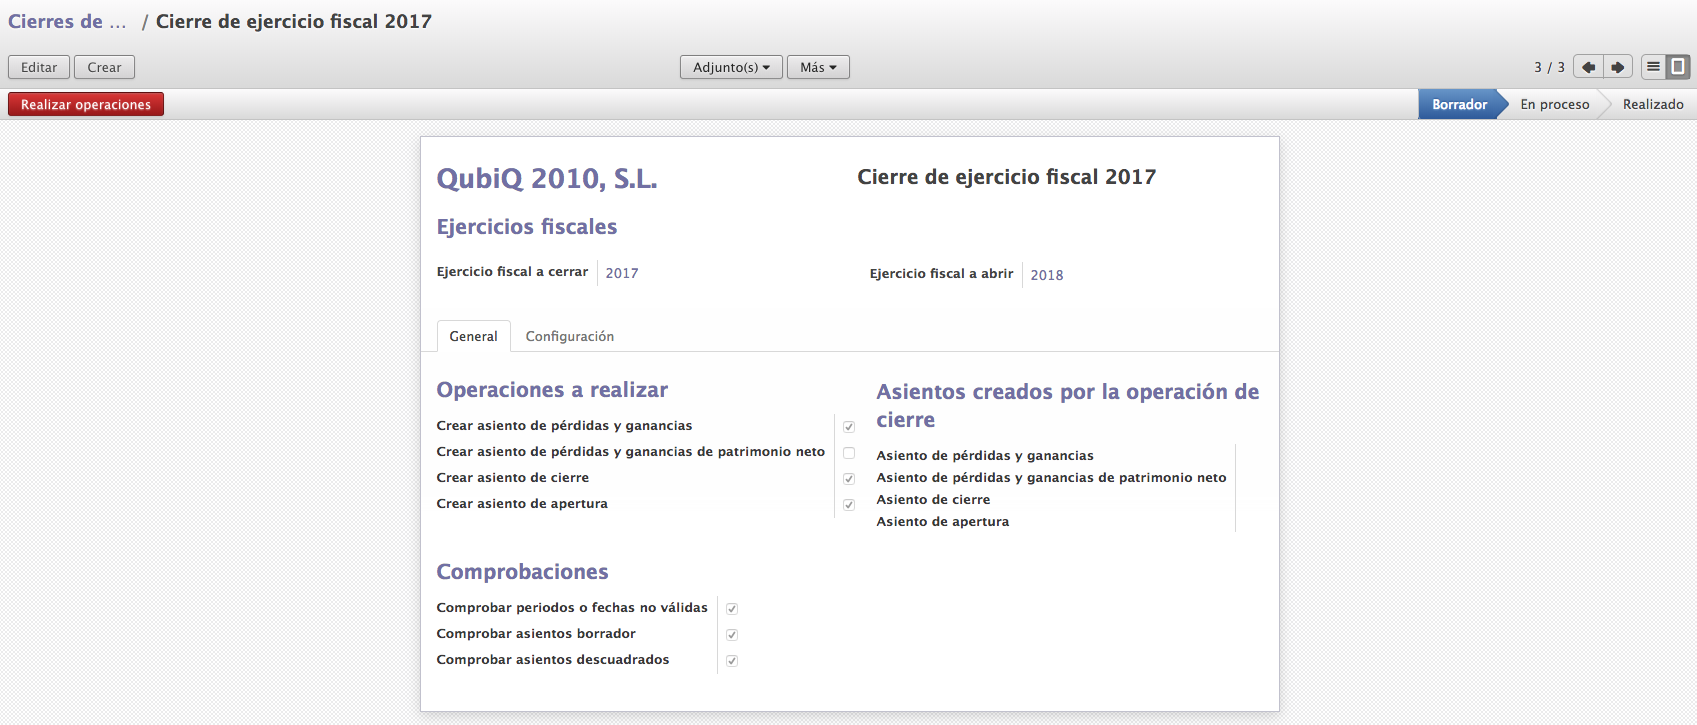1697x725 pixels.
Task: Enable 'pérdidas y ganancias de patrimonio neto' checkbox
Action: (849, 453)
